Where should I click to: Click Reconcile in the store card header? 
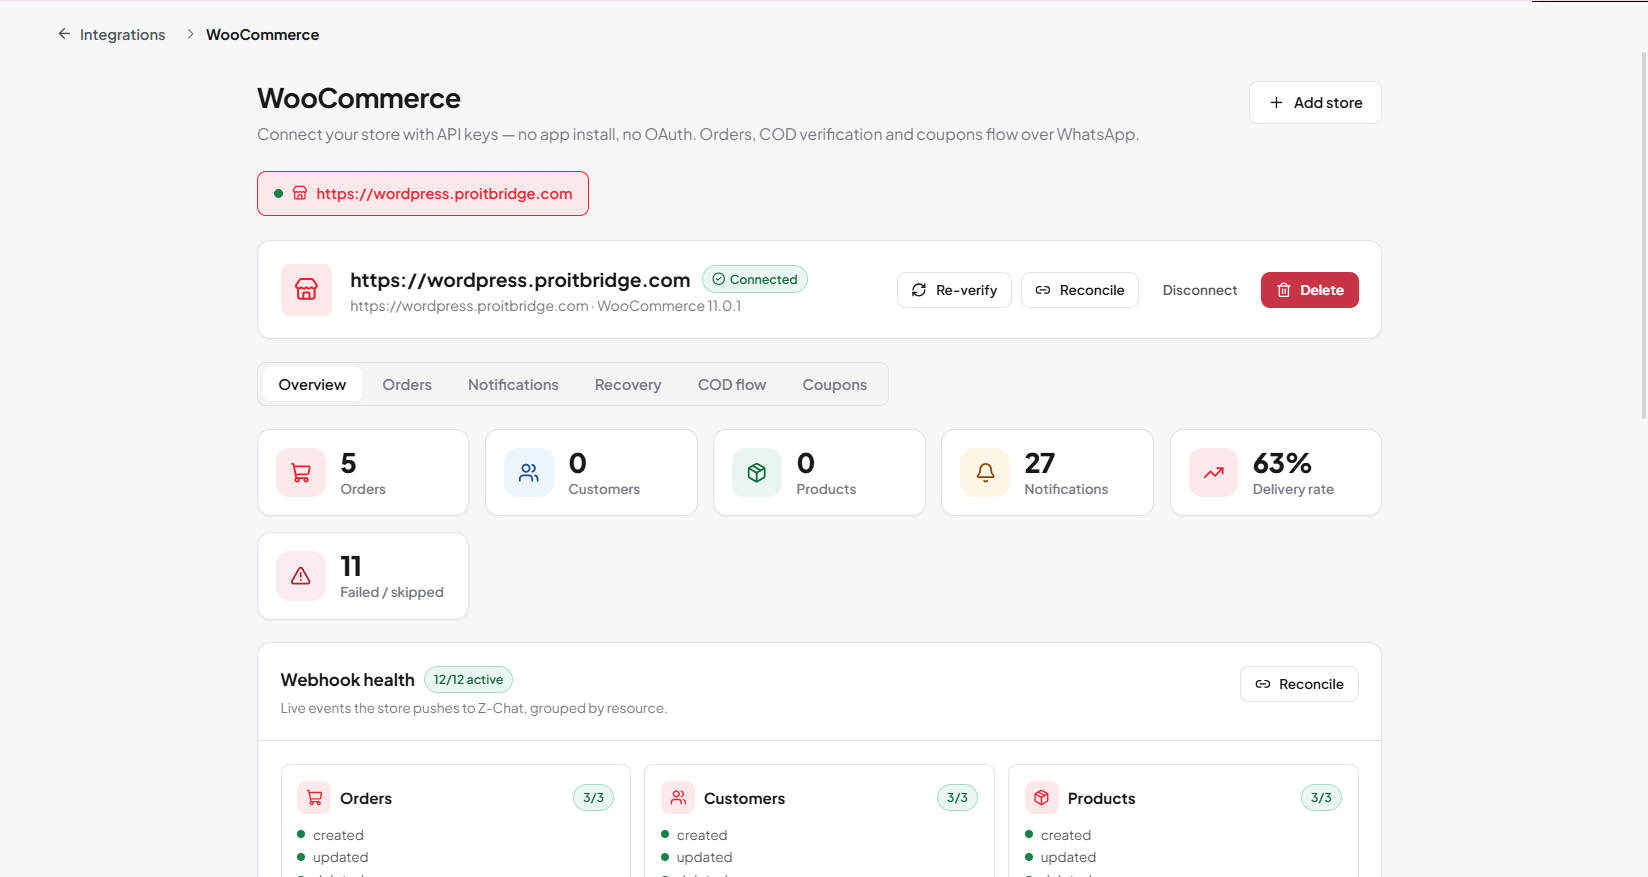[x=1080, y=290]
